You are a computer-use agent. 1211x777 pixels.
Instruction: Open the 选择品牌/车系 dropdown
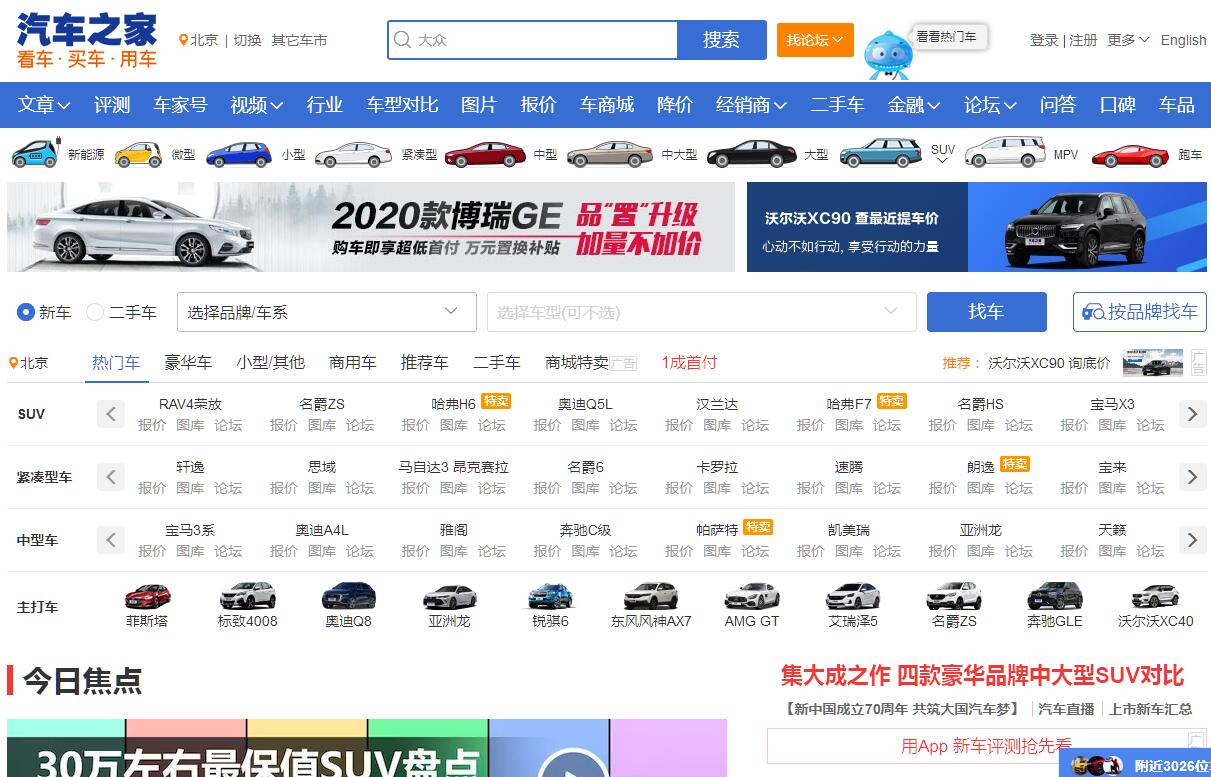click(326, 312)
